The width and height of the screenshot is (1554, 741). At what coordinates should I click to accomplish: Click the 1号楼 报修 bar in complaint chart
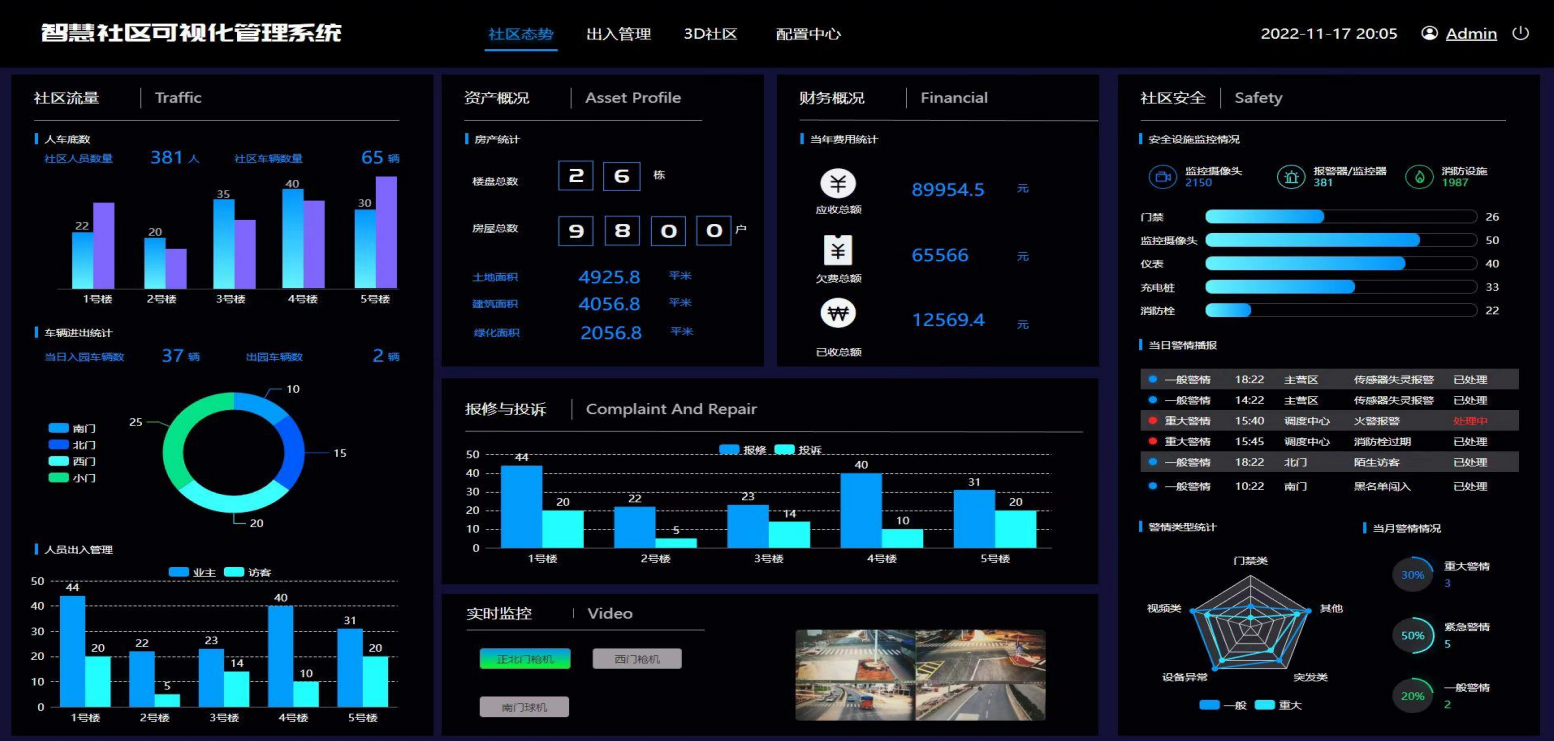[521, 506]
